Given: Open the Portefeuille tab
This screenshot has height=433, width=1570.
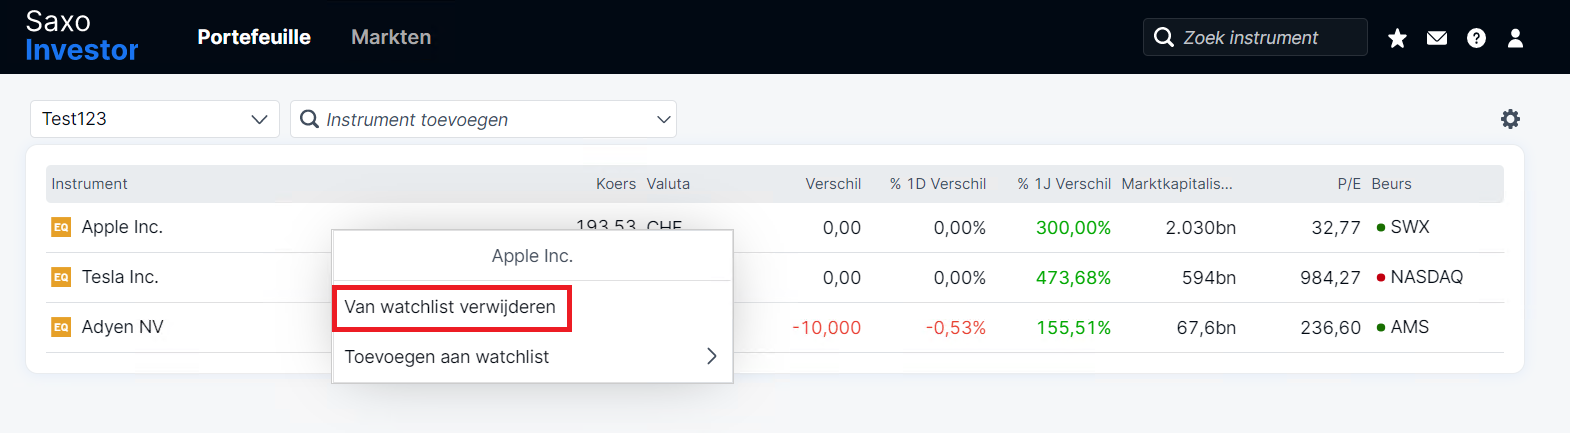Looking at the screenshot, I should click(x=254, y=37).
